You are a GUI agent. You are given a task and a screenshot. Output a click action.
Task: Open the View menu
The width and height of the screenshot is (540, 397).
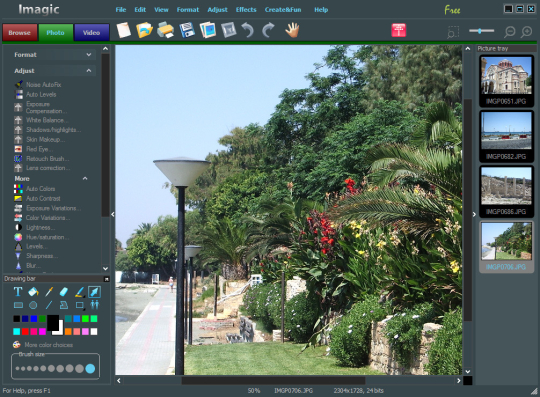click(x=161, y=10)
